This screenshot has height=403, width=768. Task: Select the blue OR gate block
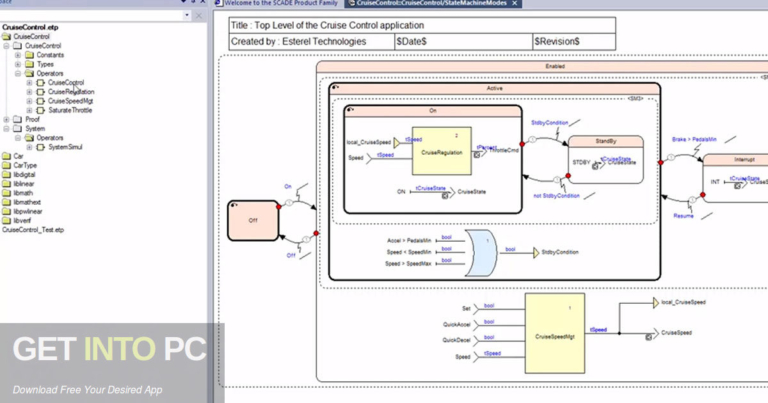pos(480,253)
